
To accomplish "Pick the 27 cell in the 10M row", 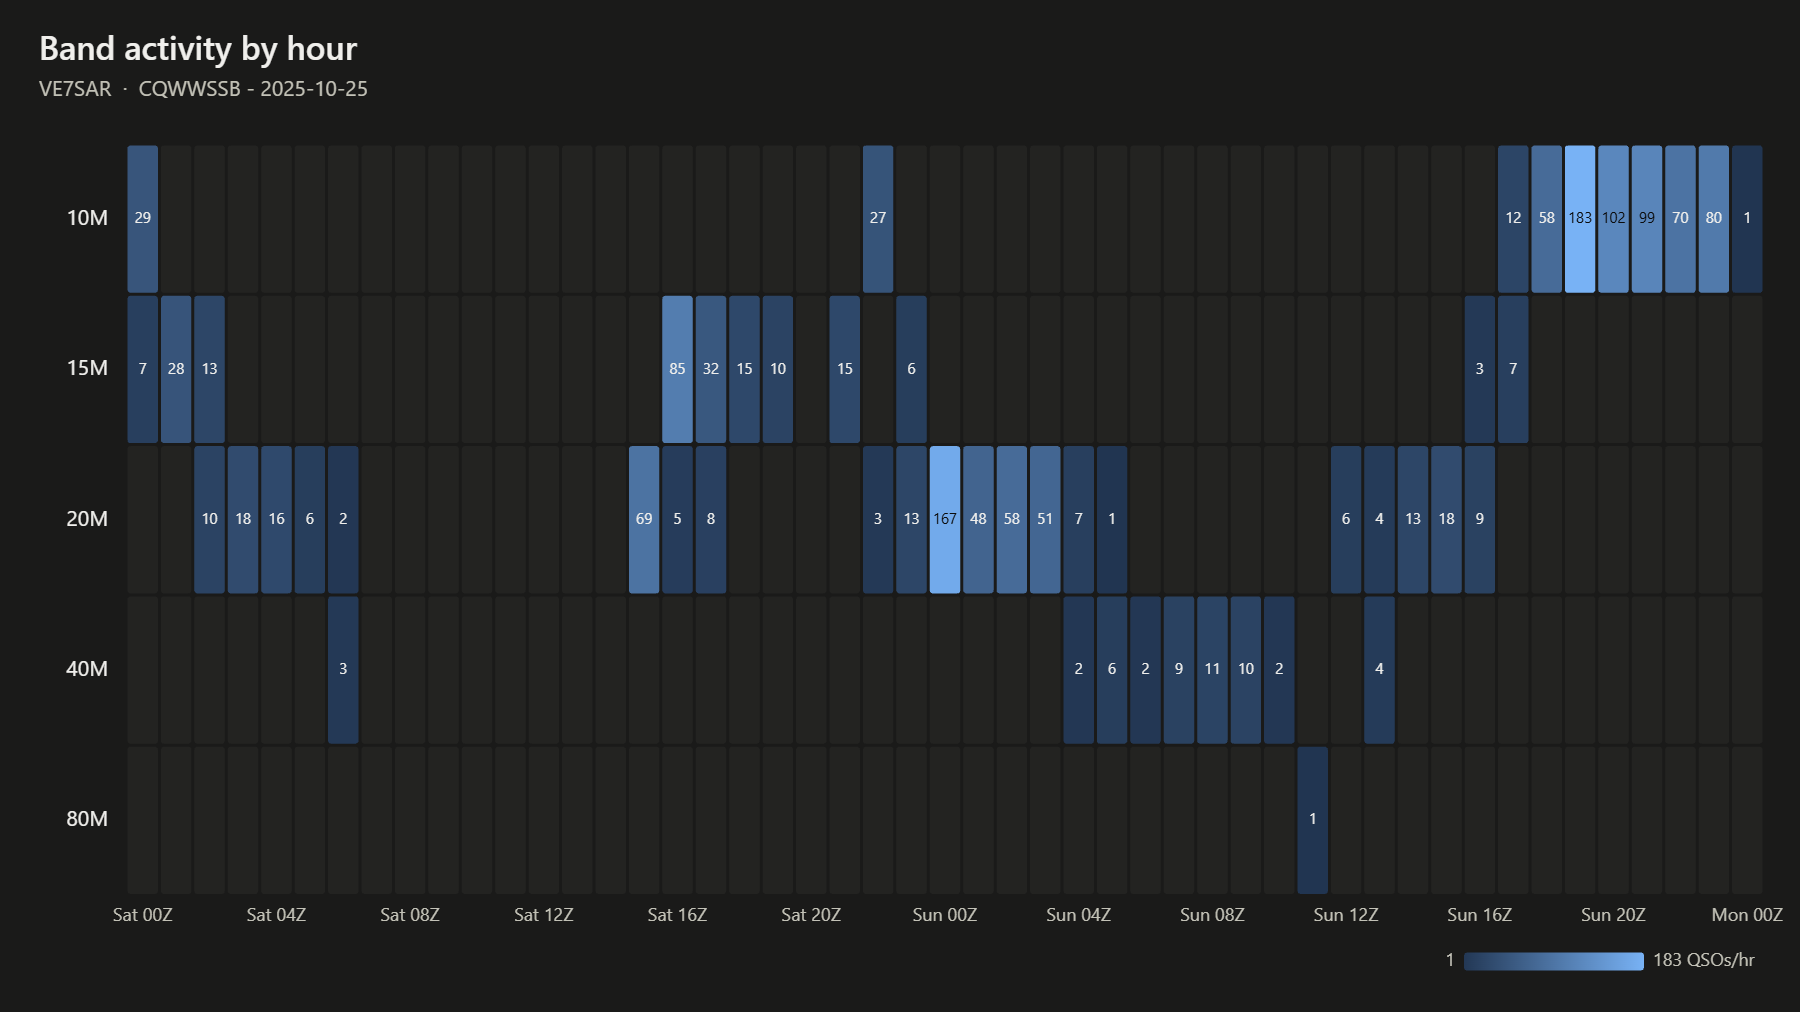I will (x=878, y=219).
